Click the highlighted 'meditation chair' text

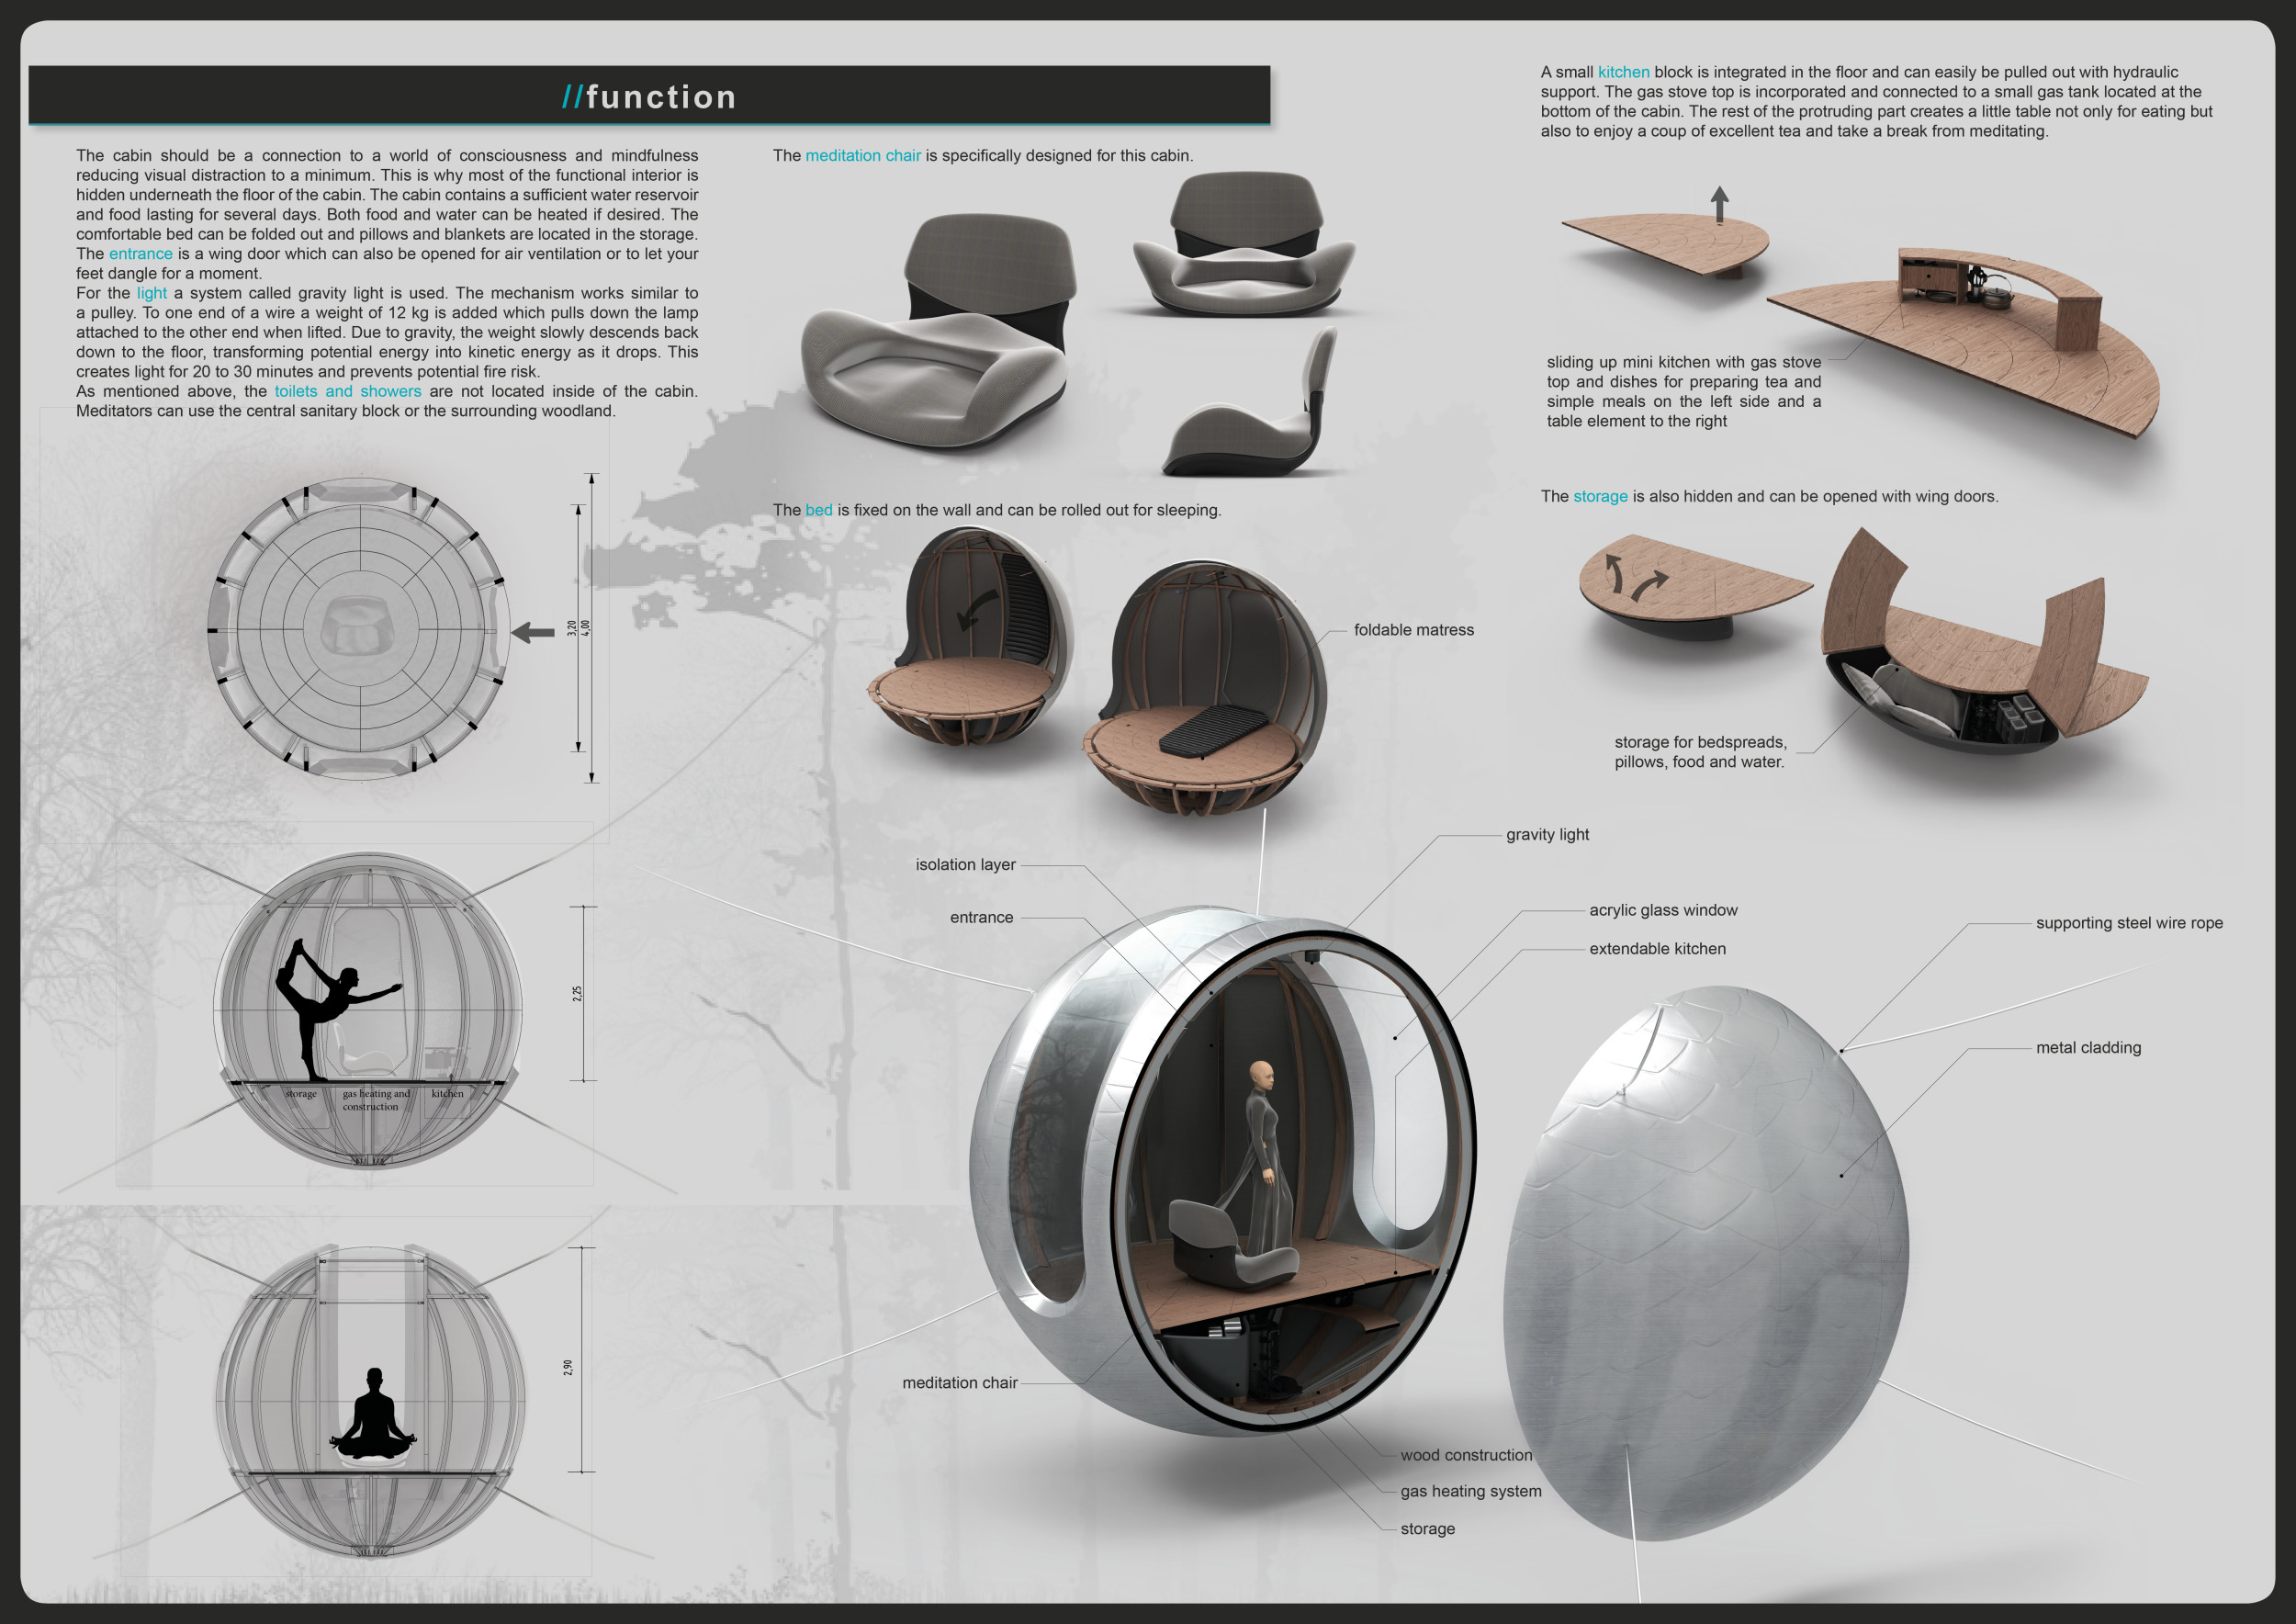point(862,156)
